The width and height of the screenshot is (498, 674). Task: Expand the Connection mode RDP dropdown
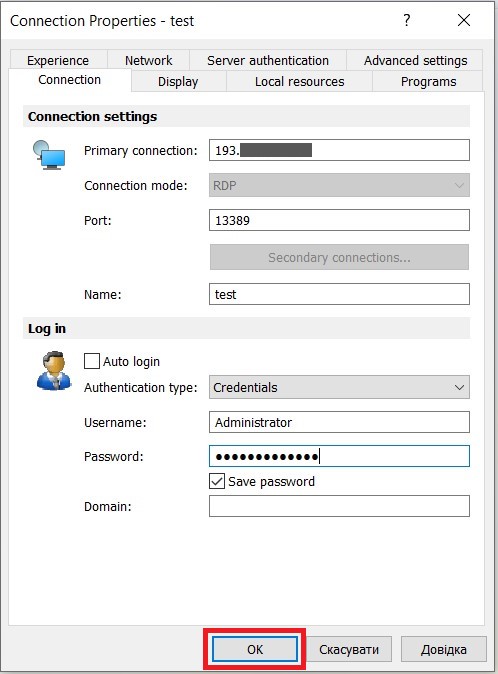[x=339, y=185]
